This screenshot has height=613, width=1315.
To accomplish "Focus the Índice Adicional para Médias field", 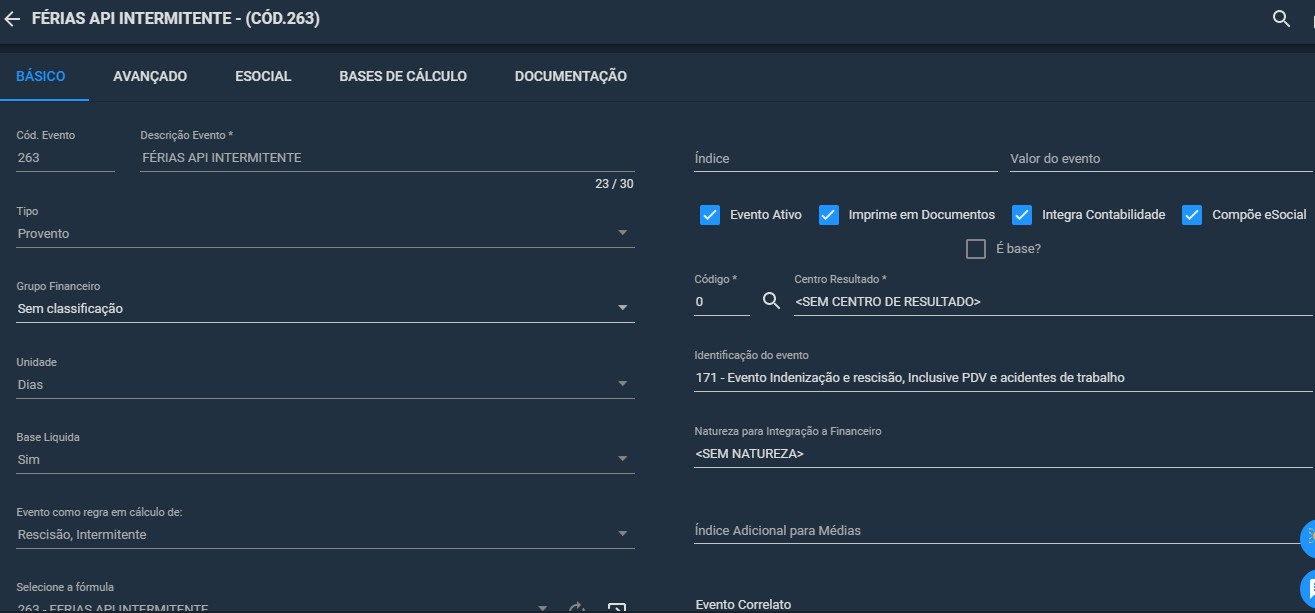I will pyautogui.click(x=1003, y=531).
